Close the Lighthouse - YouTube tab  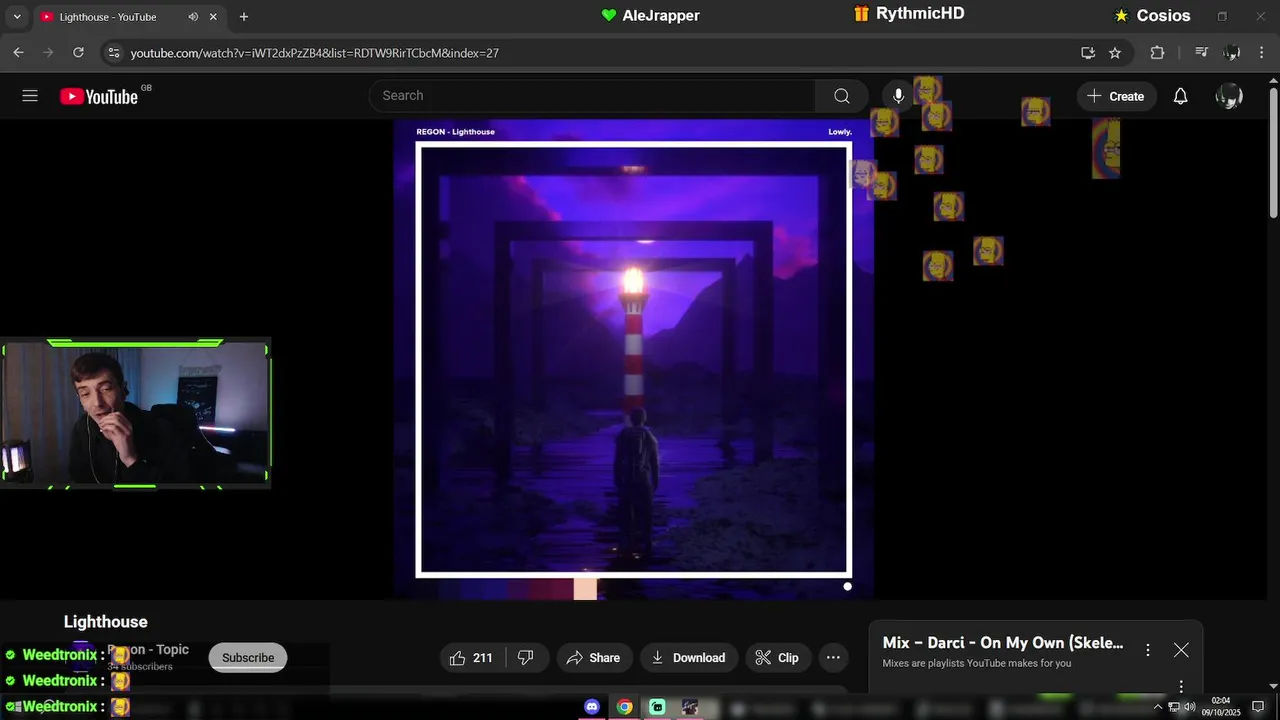[213, 16]
